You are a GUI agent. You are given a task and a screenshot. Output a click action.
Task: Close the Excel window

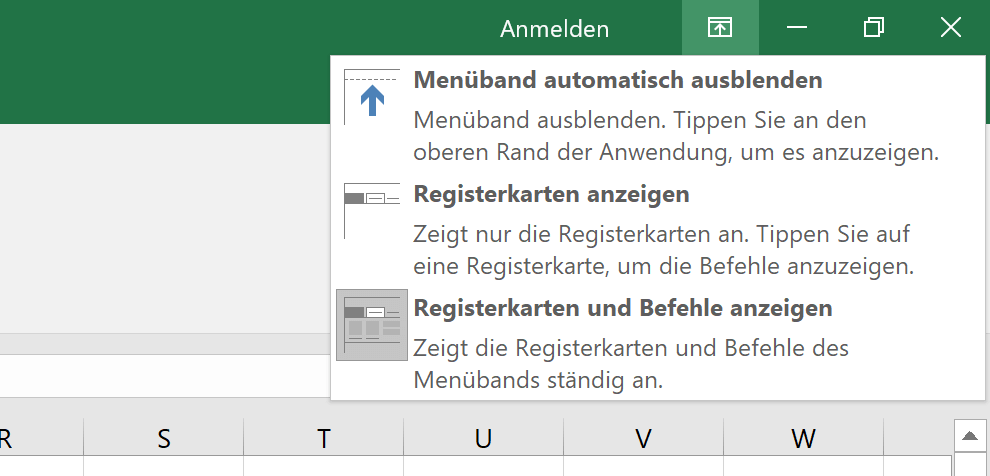pos(951,28)
